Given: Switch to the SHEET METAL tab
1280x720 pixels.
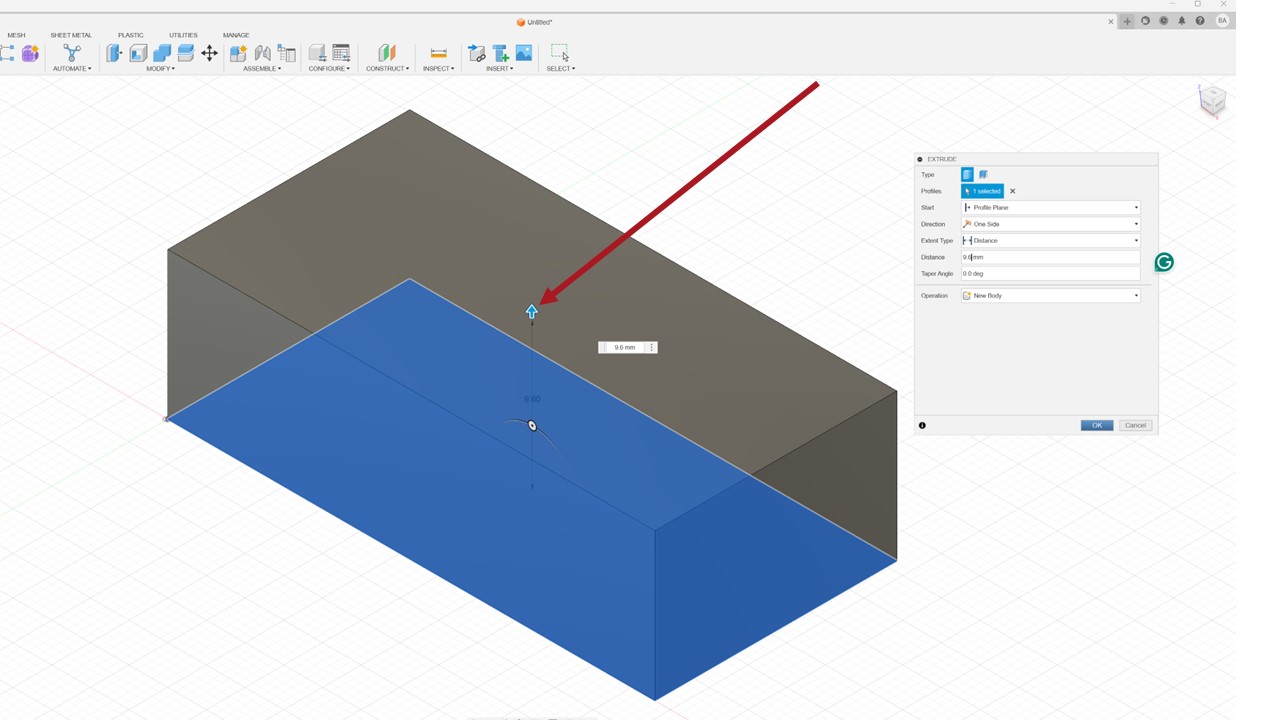Looking at the screenshot, I should click(71, 35).
